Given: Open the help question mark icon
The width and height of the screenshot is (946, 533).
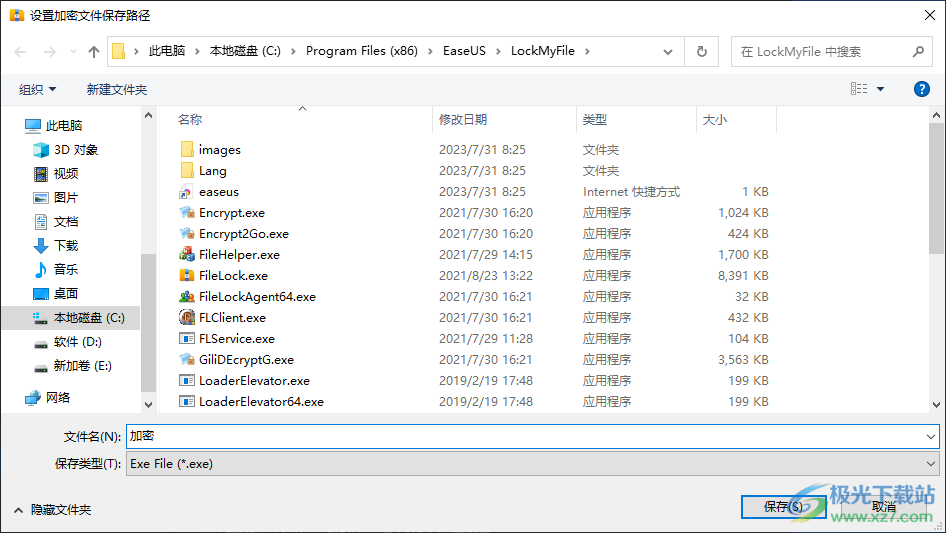Looking at the screenshot, I should (921, 89).
